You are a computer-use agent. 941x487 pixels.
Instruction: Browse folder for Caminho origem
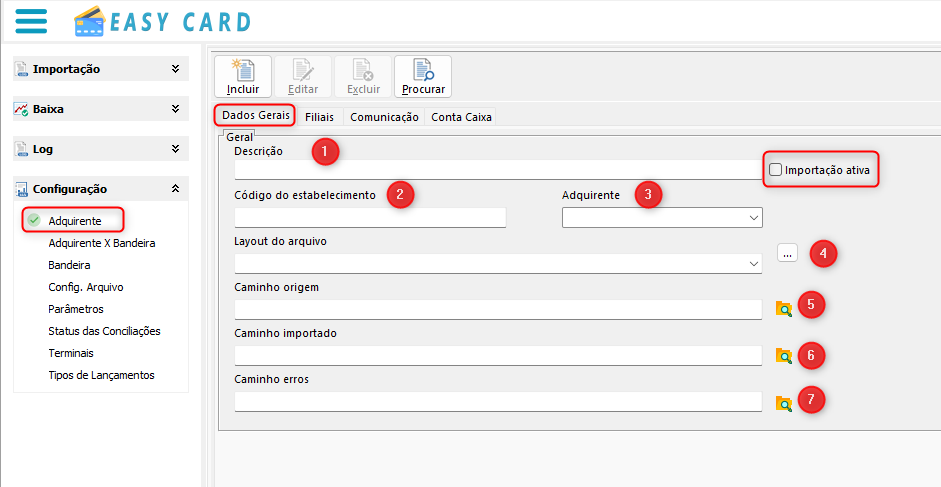tap(784, 309)
